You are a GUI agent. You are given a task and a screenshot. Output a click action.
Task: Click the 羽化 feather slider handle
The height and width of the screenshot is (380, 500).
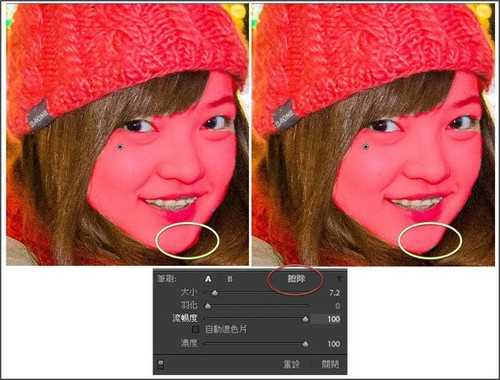(208, 305)
